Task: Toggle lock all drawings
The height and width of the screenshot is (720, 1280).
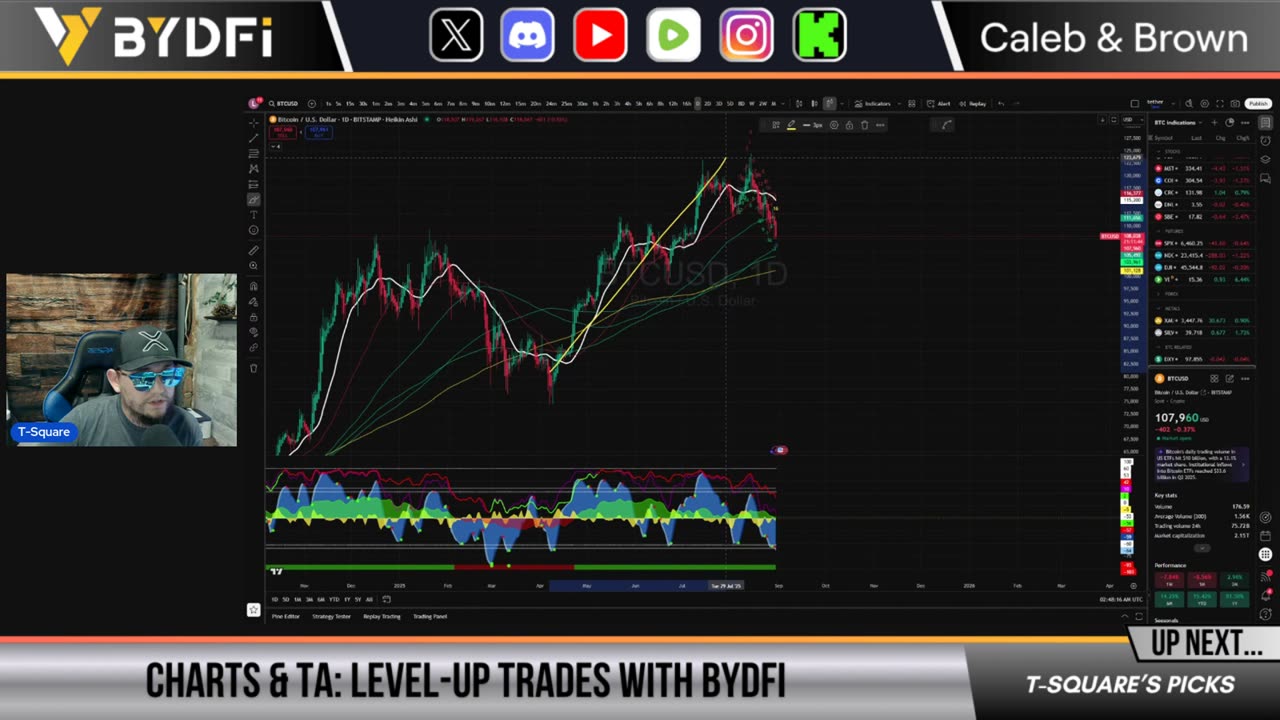Action: (x=254, y=317)
